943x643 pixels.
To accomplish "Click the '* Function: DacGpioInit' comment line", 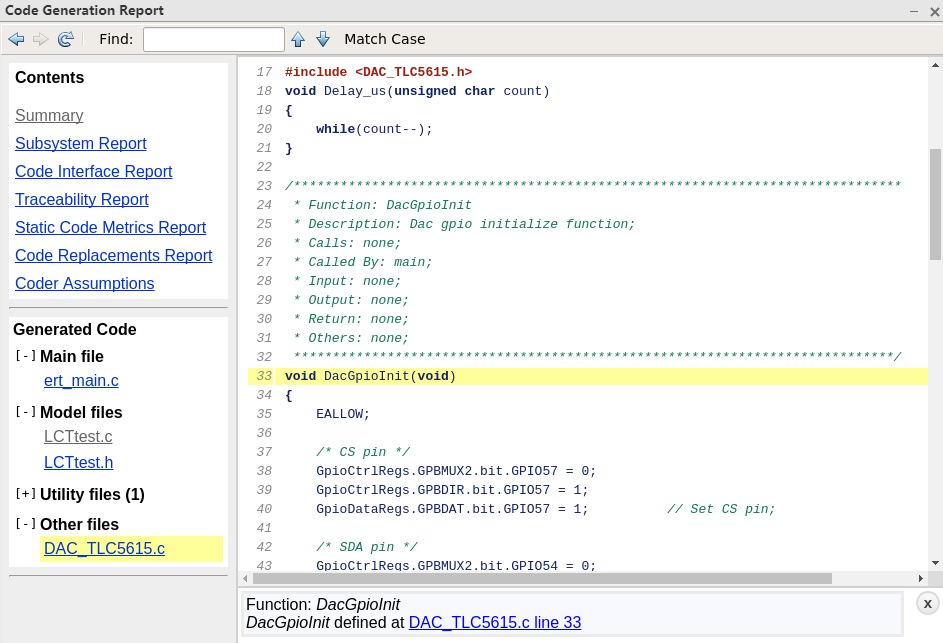I will [382, 205].
